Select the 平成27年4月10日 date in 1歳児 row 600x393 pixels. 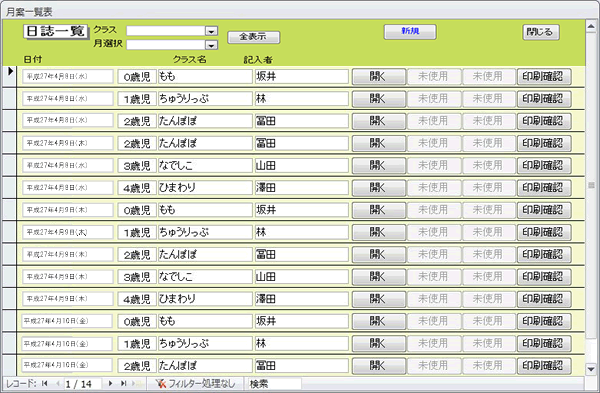(x=67, y=343)
